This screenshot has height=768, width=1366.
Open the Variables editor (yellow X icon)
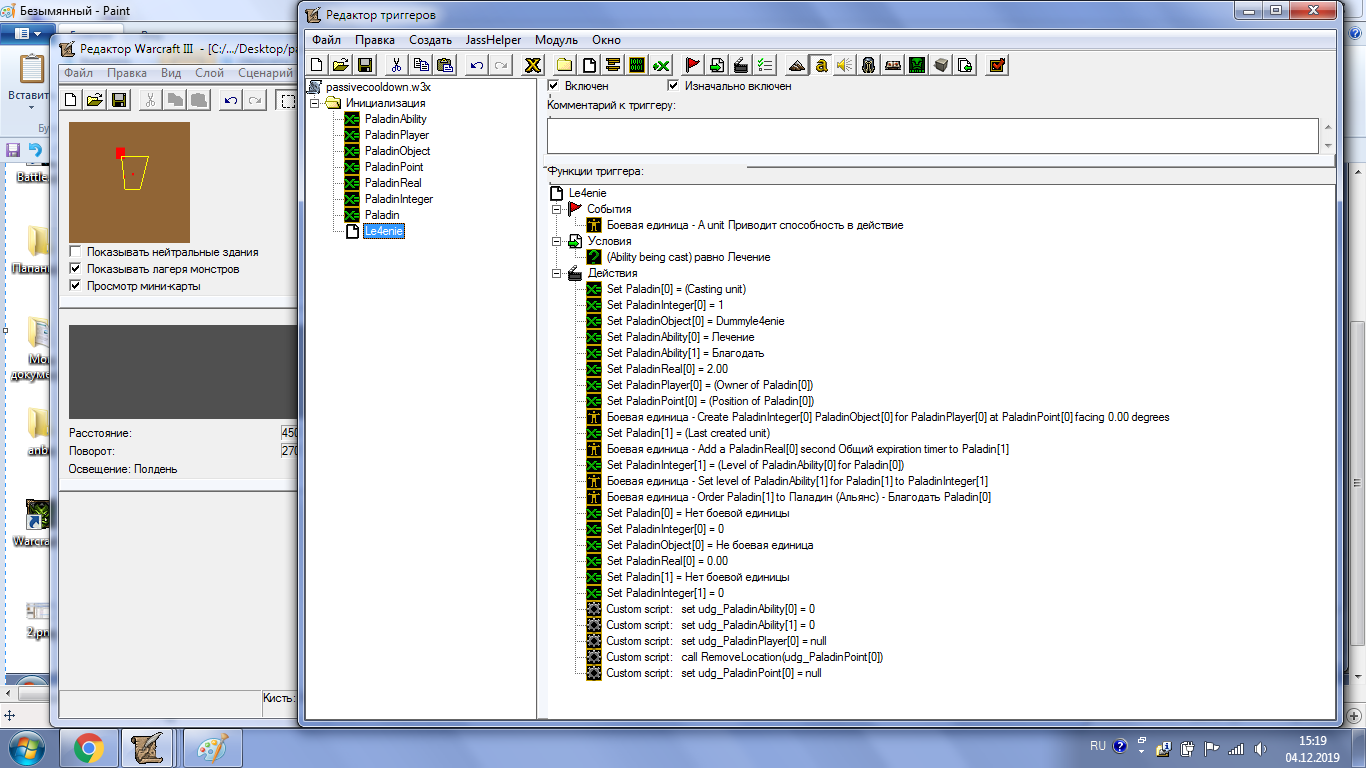533,65
